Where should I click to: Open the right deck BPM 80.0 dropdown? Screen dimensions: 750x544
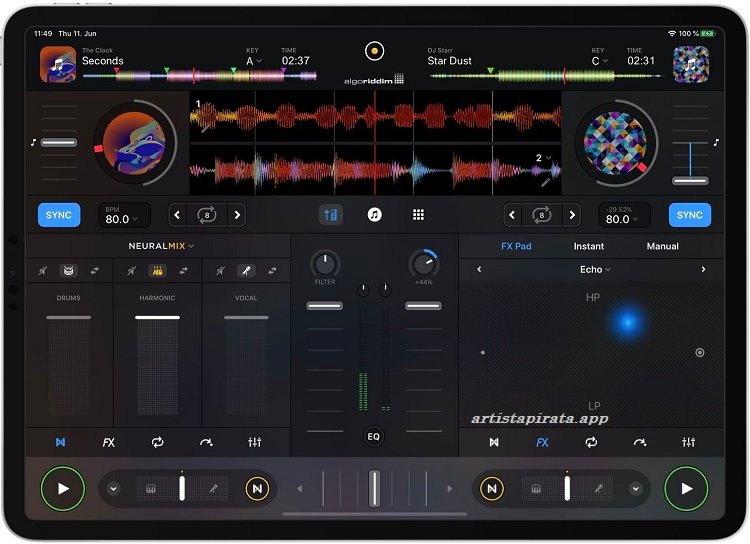(x=624, y=215)
